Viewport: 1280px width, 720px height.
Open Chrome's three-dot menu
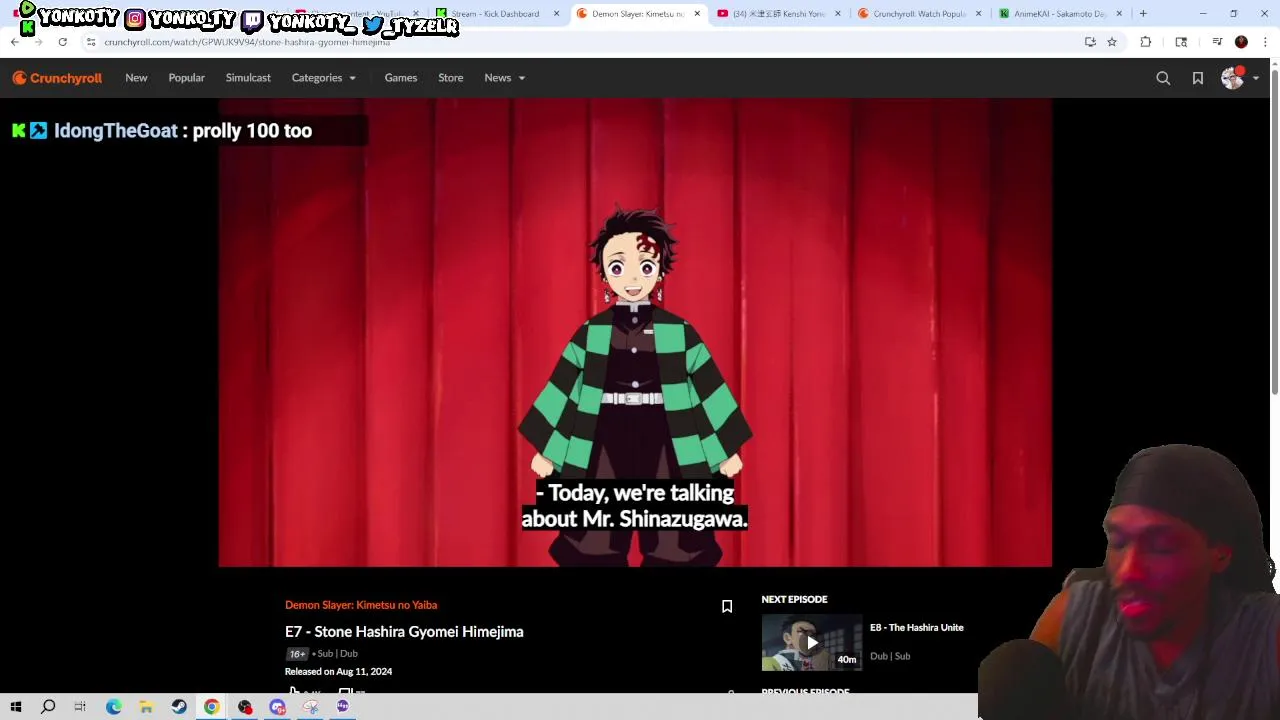pos(1265,42)
